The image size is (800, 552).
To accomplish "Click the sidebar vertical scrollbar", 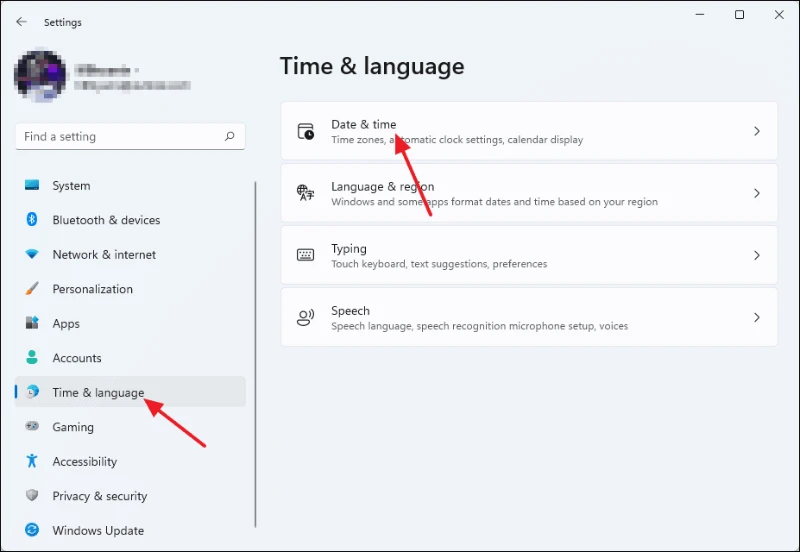I will coord(255,354).
